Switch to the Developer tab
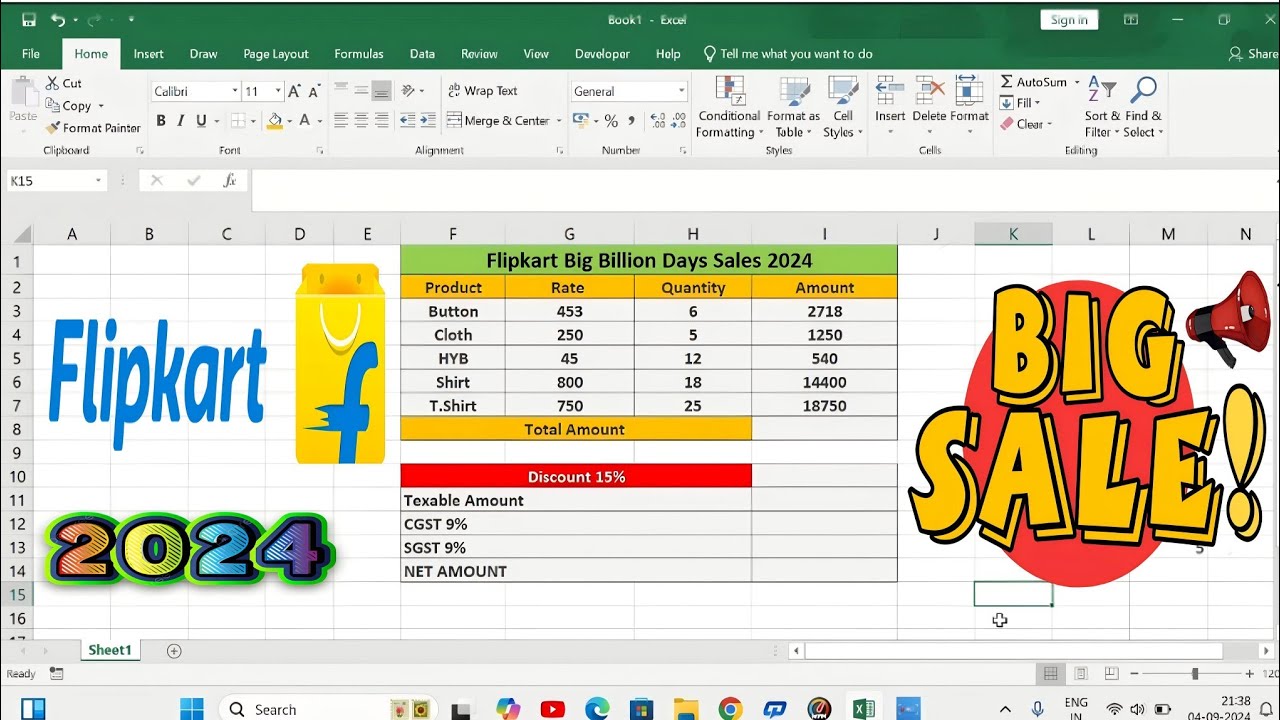The image size is (1280, 720). click(602, 54)
